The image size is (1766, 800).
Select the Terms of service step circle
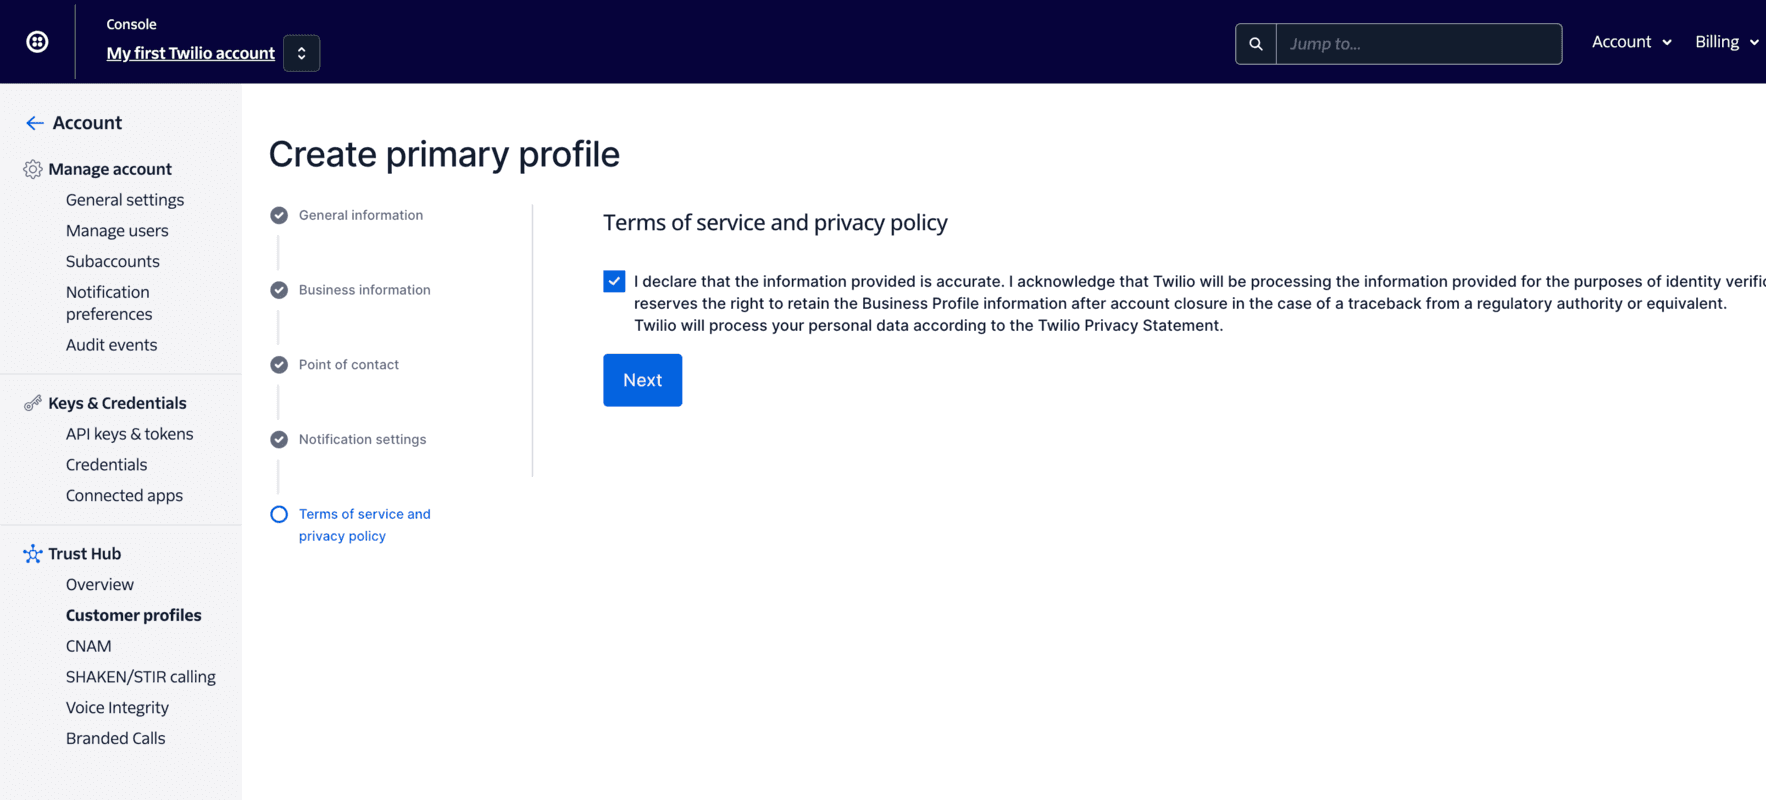click(x=279, y=514)
